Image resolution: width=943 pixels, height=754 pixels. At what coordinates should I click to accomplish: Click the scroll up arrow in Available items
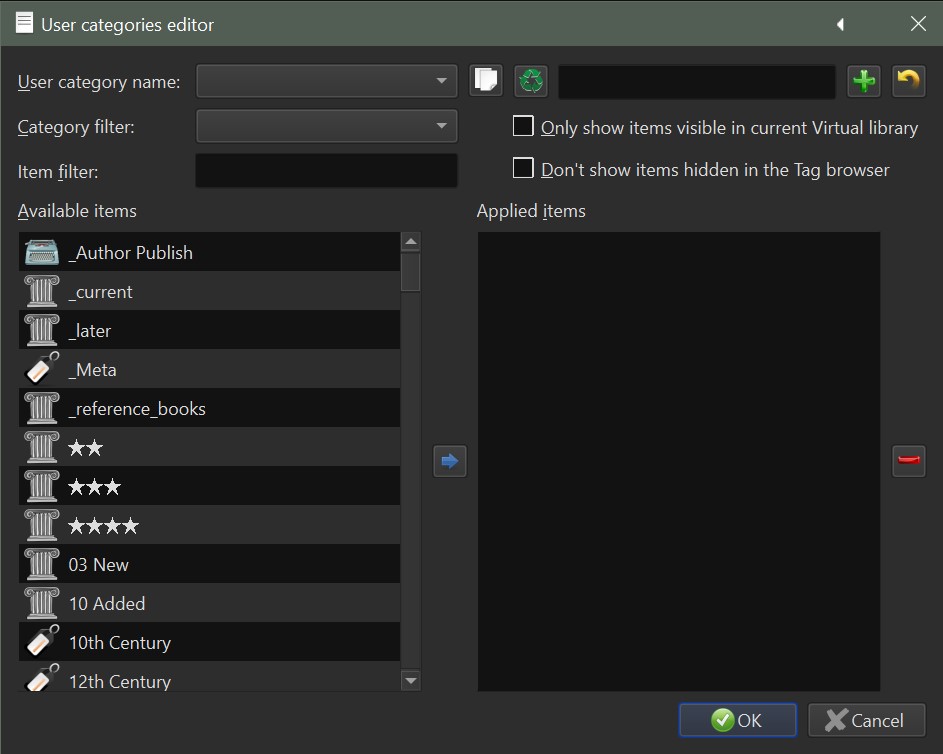click(411, 242)
